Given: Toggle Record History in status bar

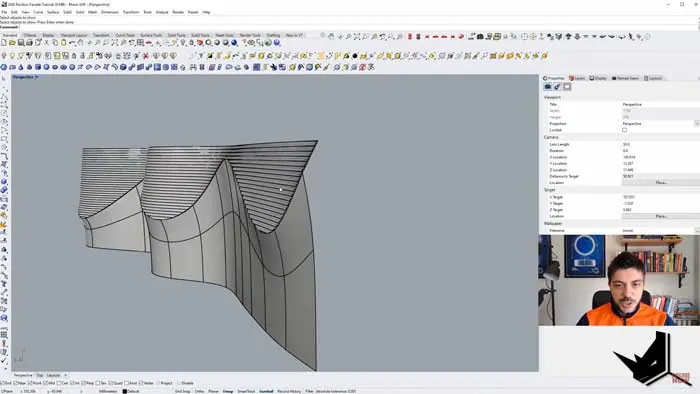Looking at the screenshot, I should (x=289, y=391).
